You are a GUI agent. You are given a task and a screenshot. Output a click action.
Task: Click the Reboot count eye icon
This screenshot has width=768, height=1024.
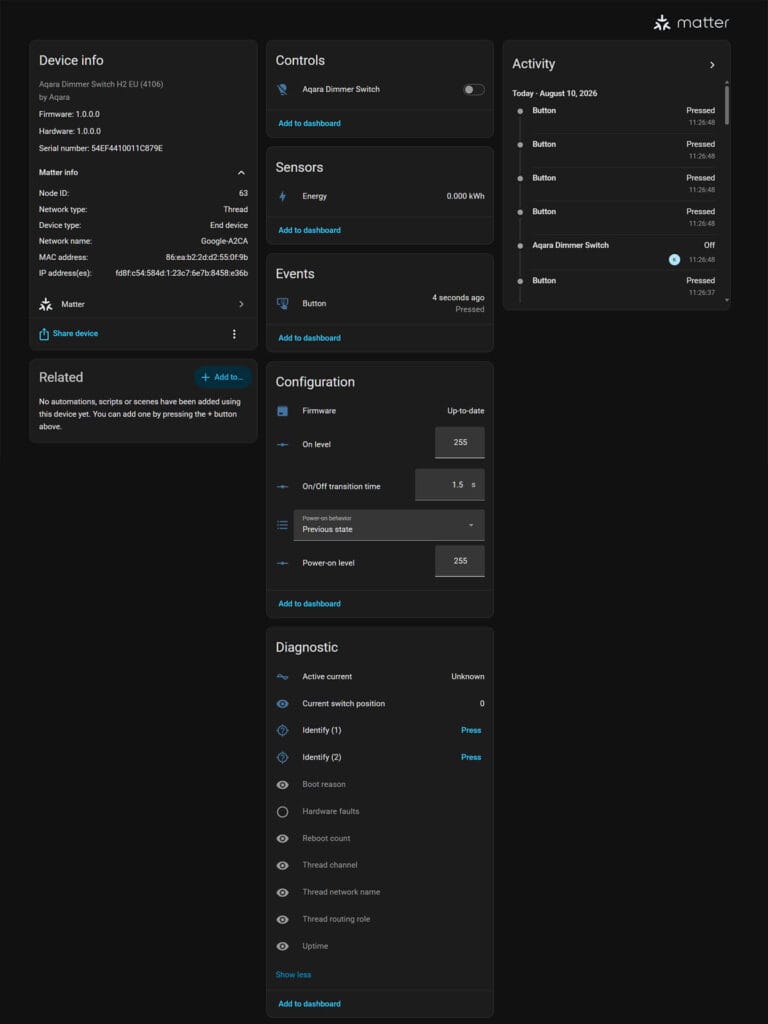(x=282, y=839)
